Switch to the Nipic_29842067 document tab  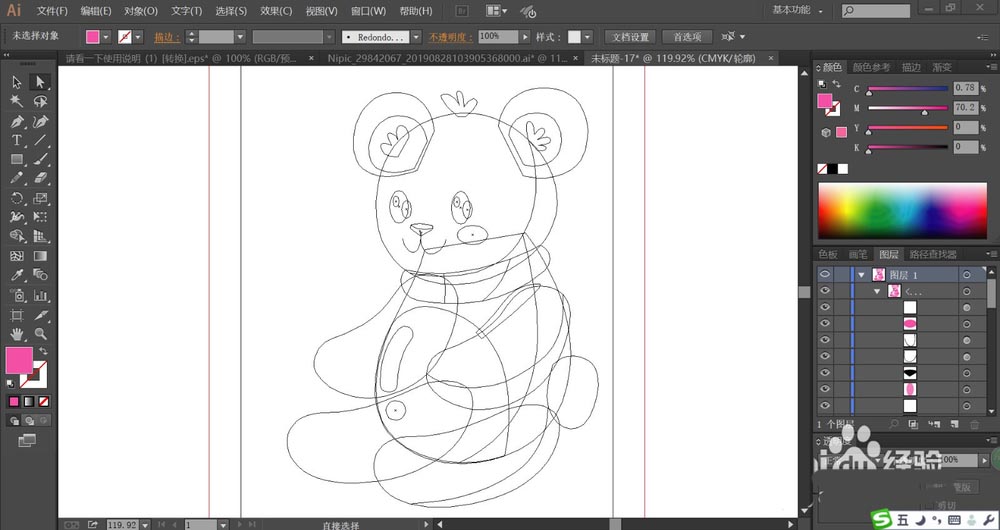click(x=447, y=58)
